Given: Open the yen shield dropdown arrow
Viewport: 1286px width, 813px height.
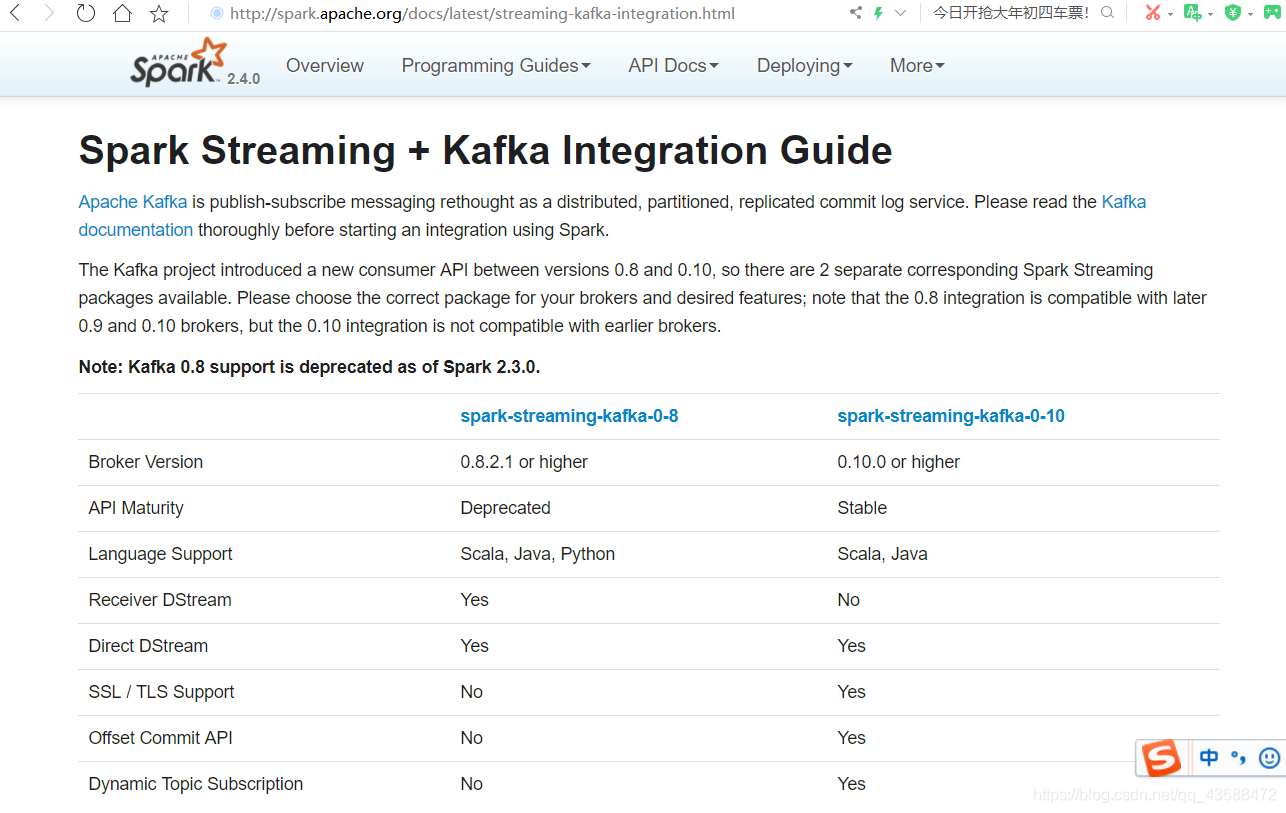Looking at the screenshot, I should click(x=1250, y=14).
